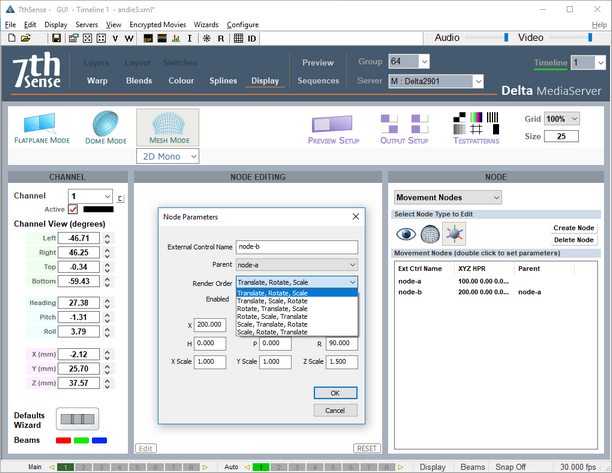Click the Create Node button
The image size is (612, 473).
point(573,228)
